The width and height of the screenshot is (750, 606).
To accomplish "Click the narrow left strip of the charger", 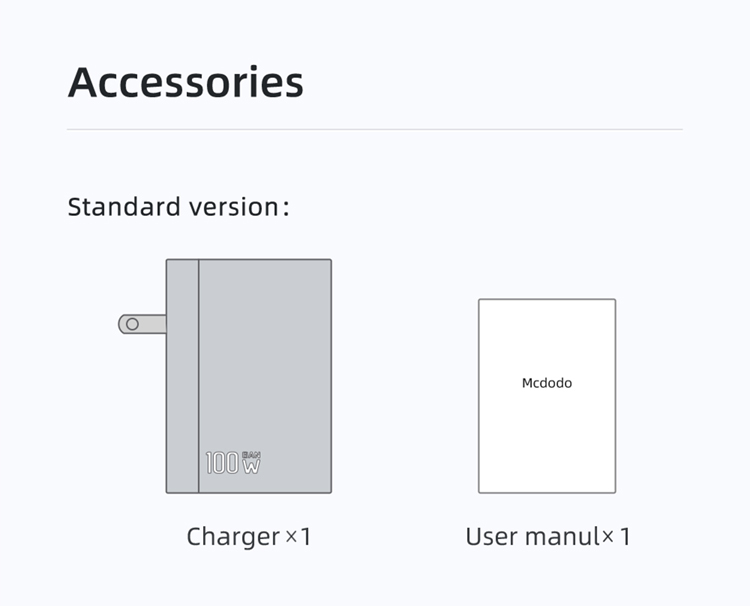I will click(x=182, y=376).
